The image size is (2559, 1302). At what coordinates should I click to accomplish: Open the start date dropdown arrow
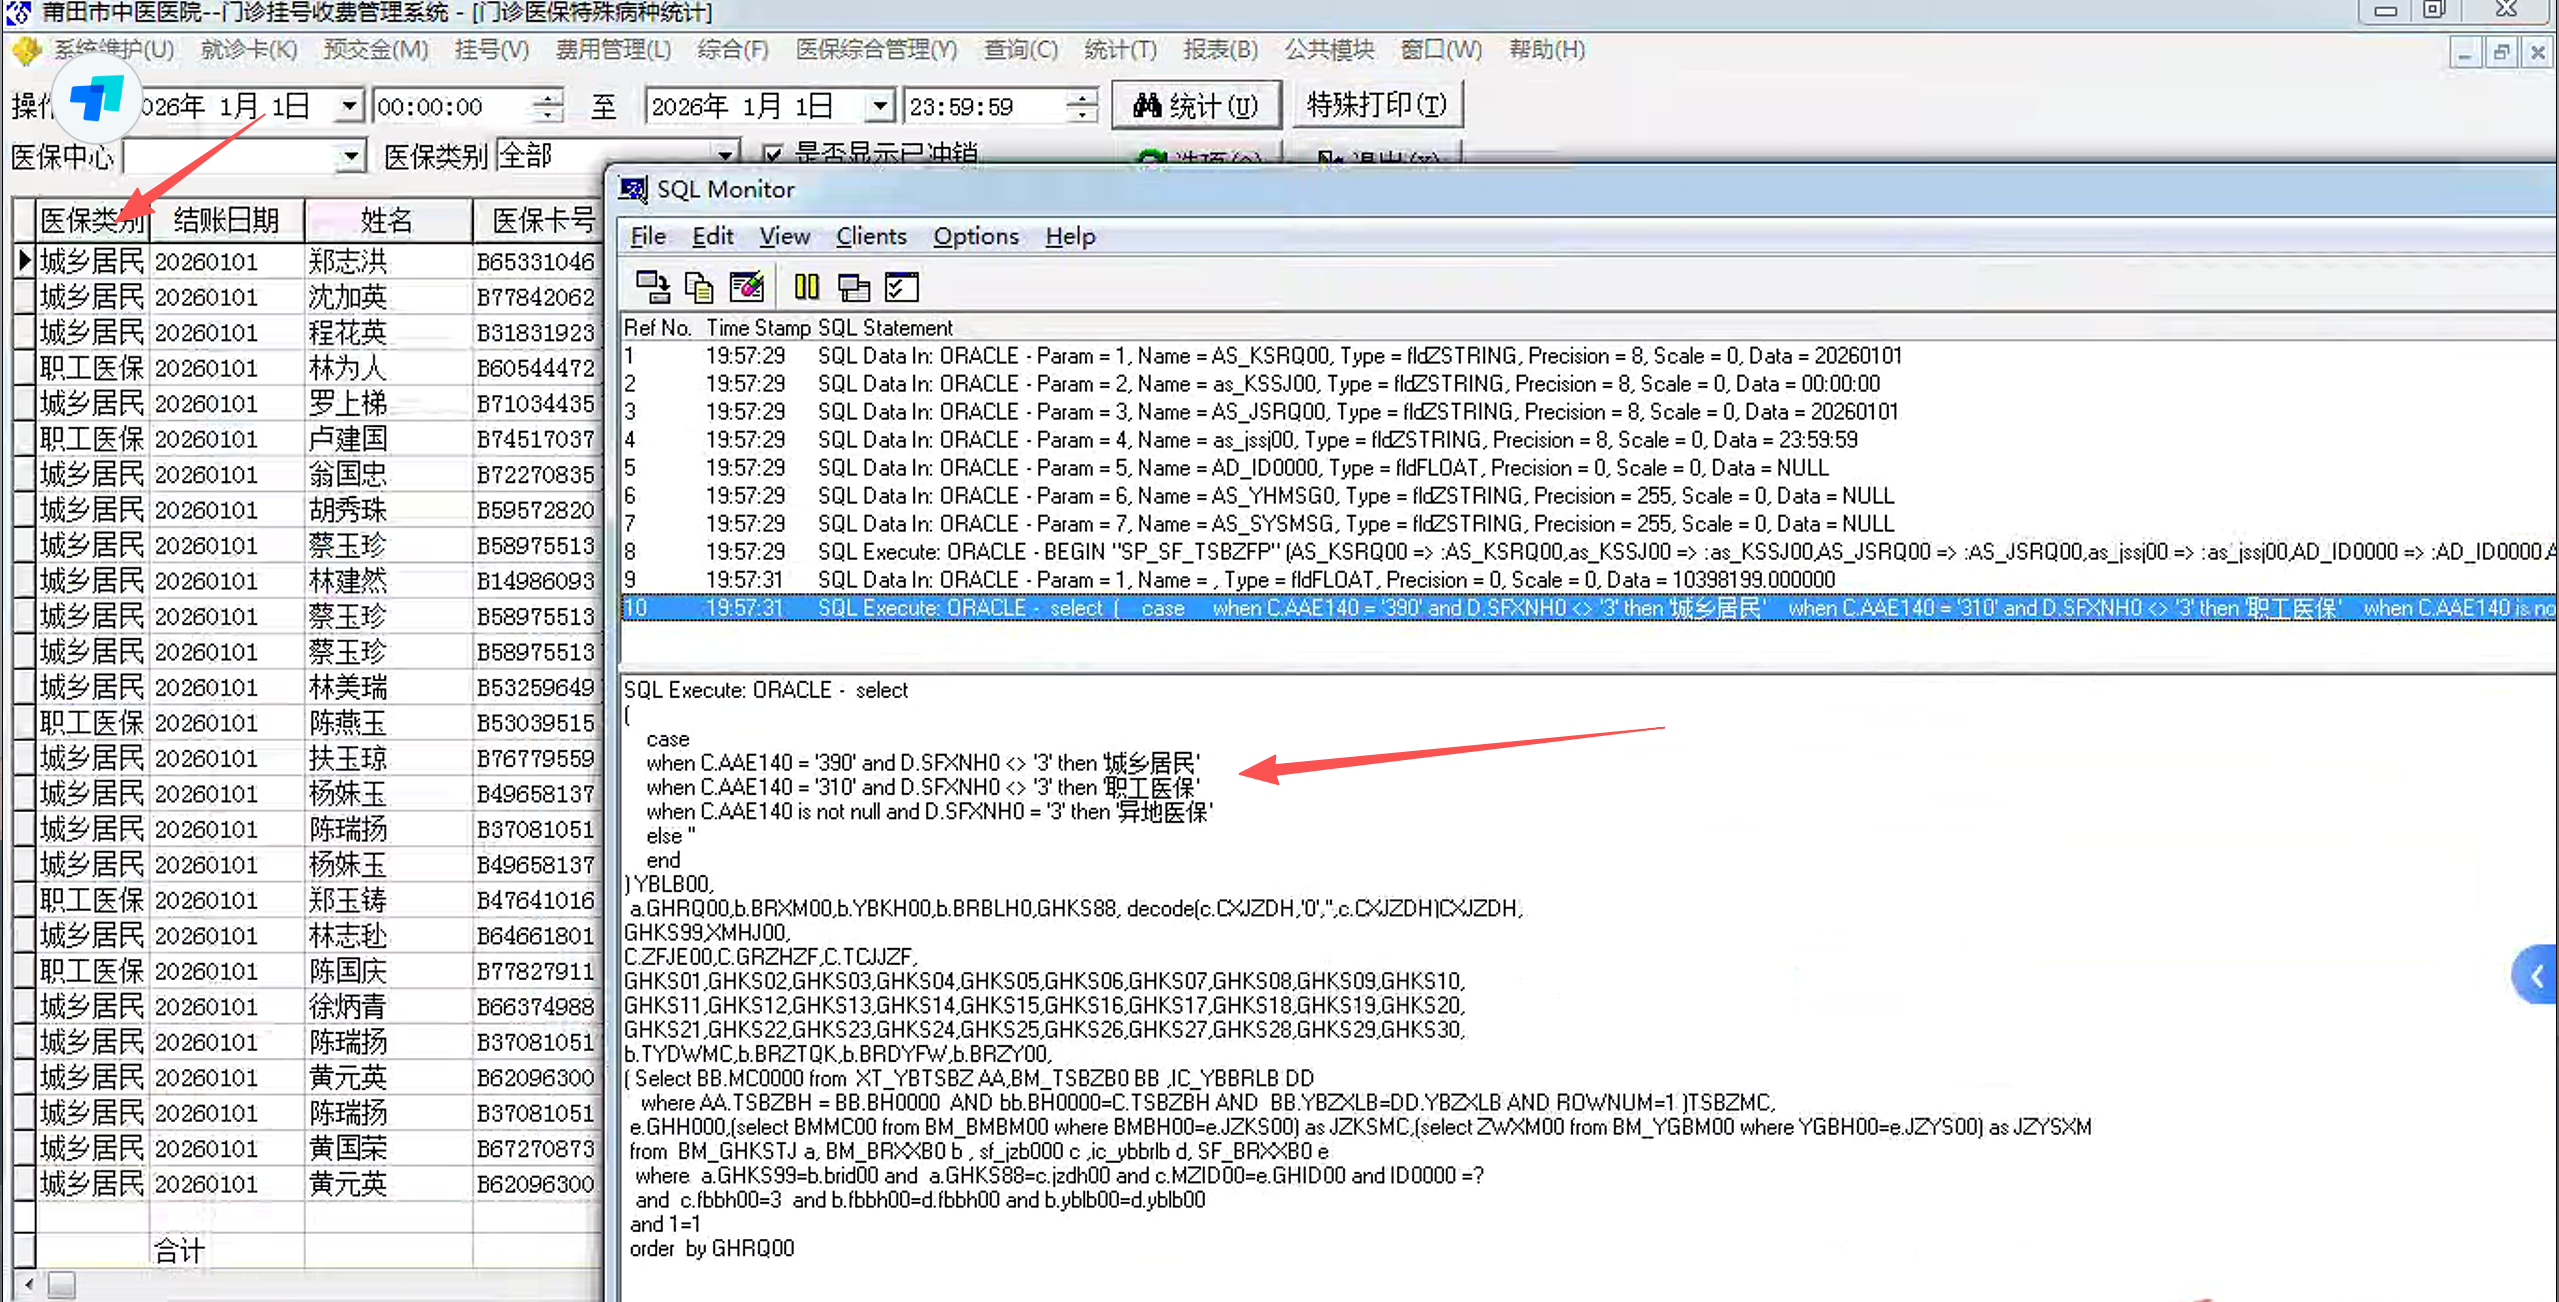tap(349, 106)
